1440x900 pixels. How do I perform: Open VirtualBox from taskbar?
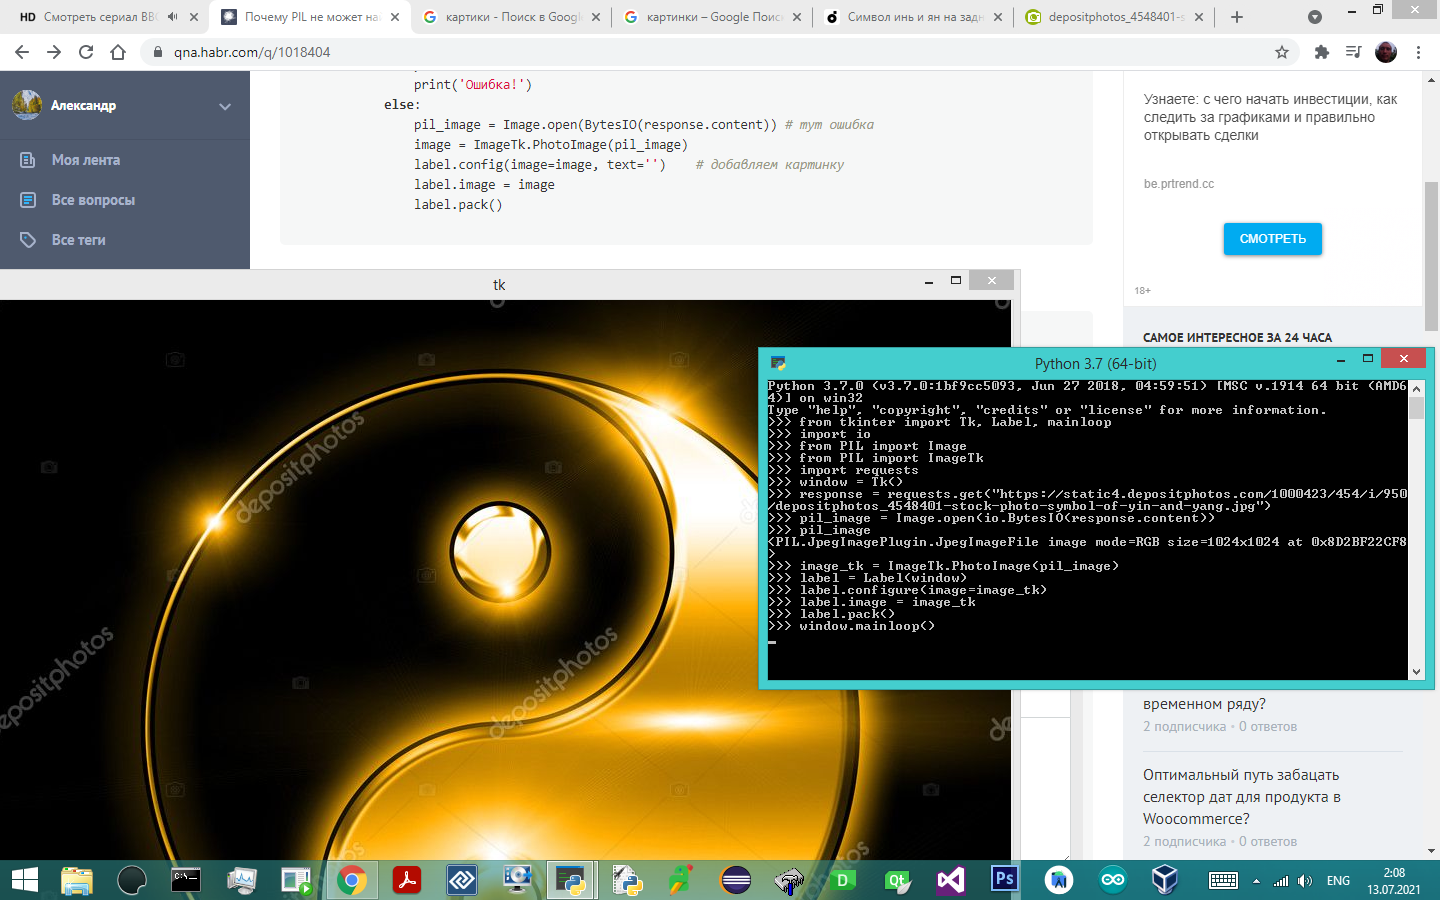click(1165, 880)
